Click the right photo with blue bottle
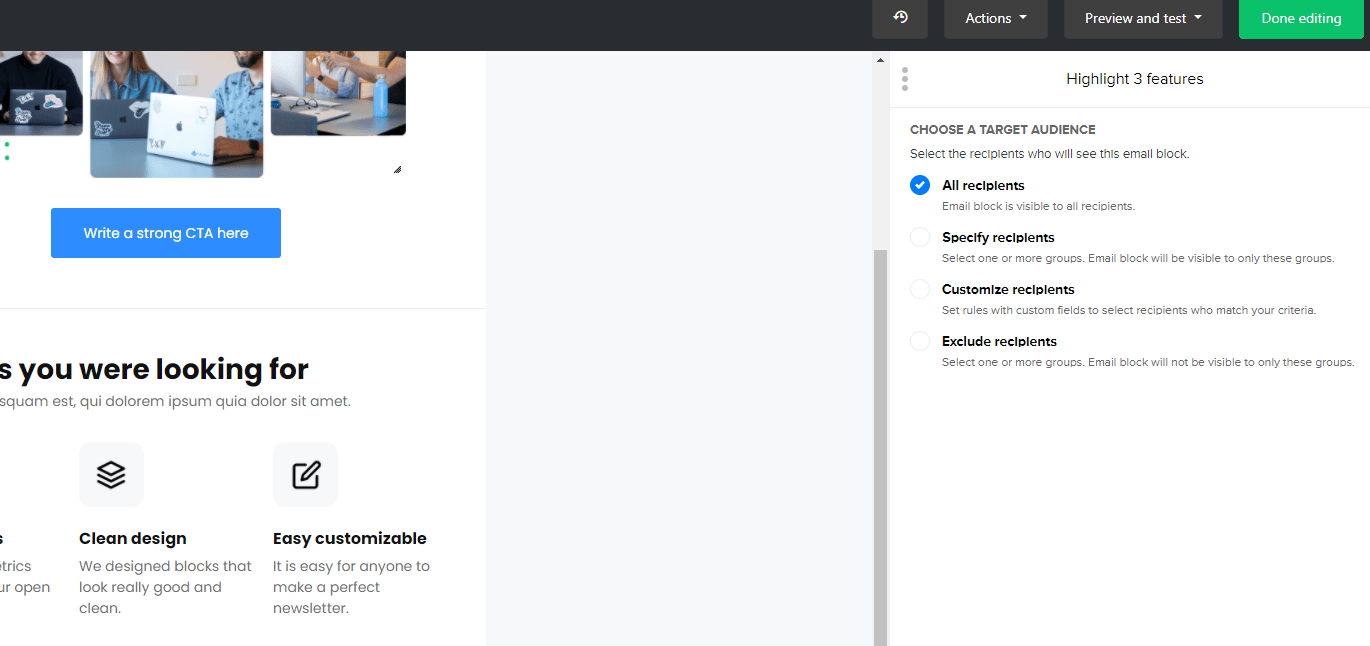This screenshot has width=1370, height=646. [x=338, y=92]
